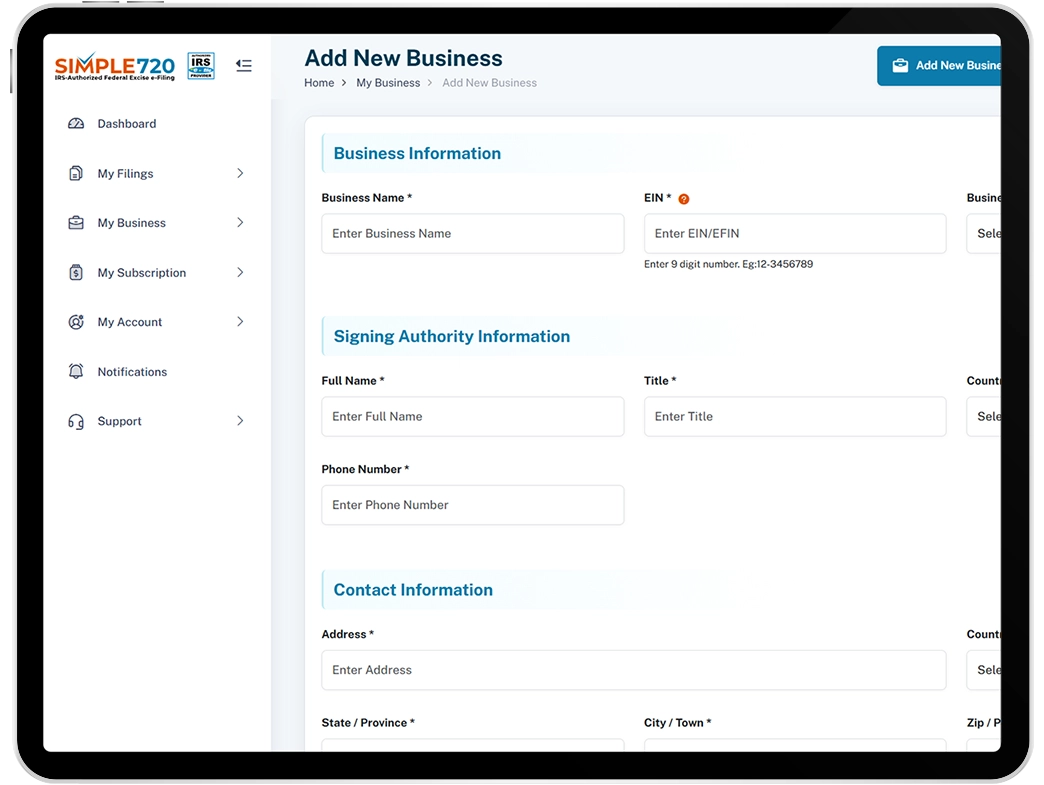
Task: Expand the My Subscription submenu chevron
Action: 240,272
